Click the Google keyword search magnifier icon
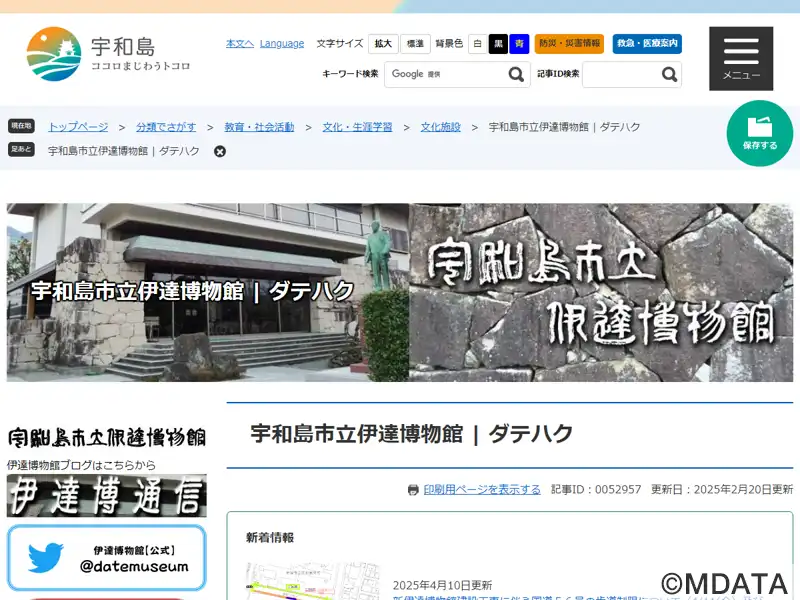 click(516, 74)
